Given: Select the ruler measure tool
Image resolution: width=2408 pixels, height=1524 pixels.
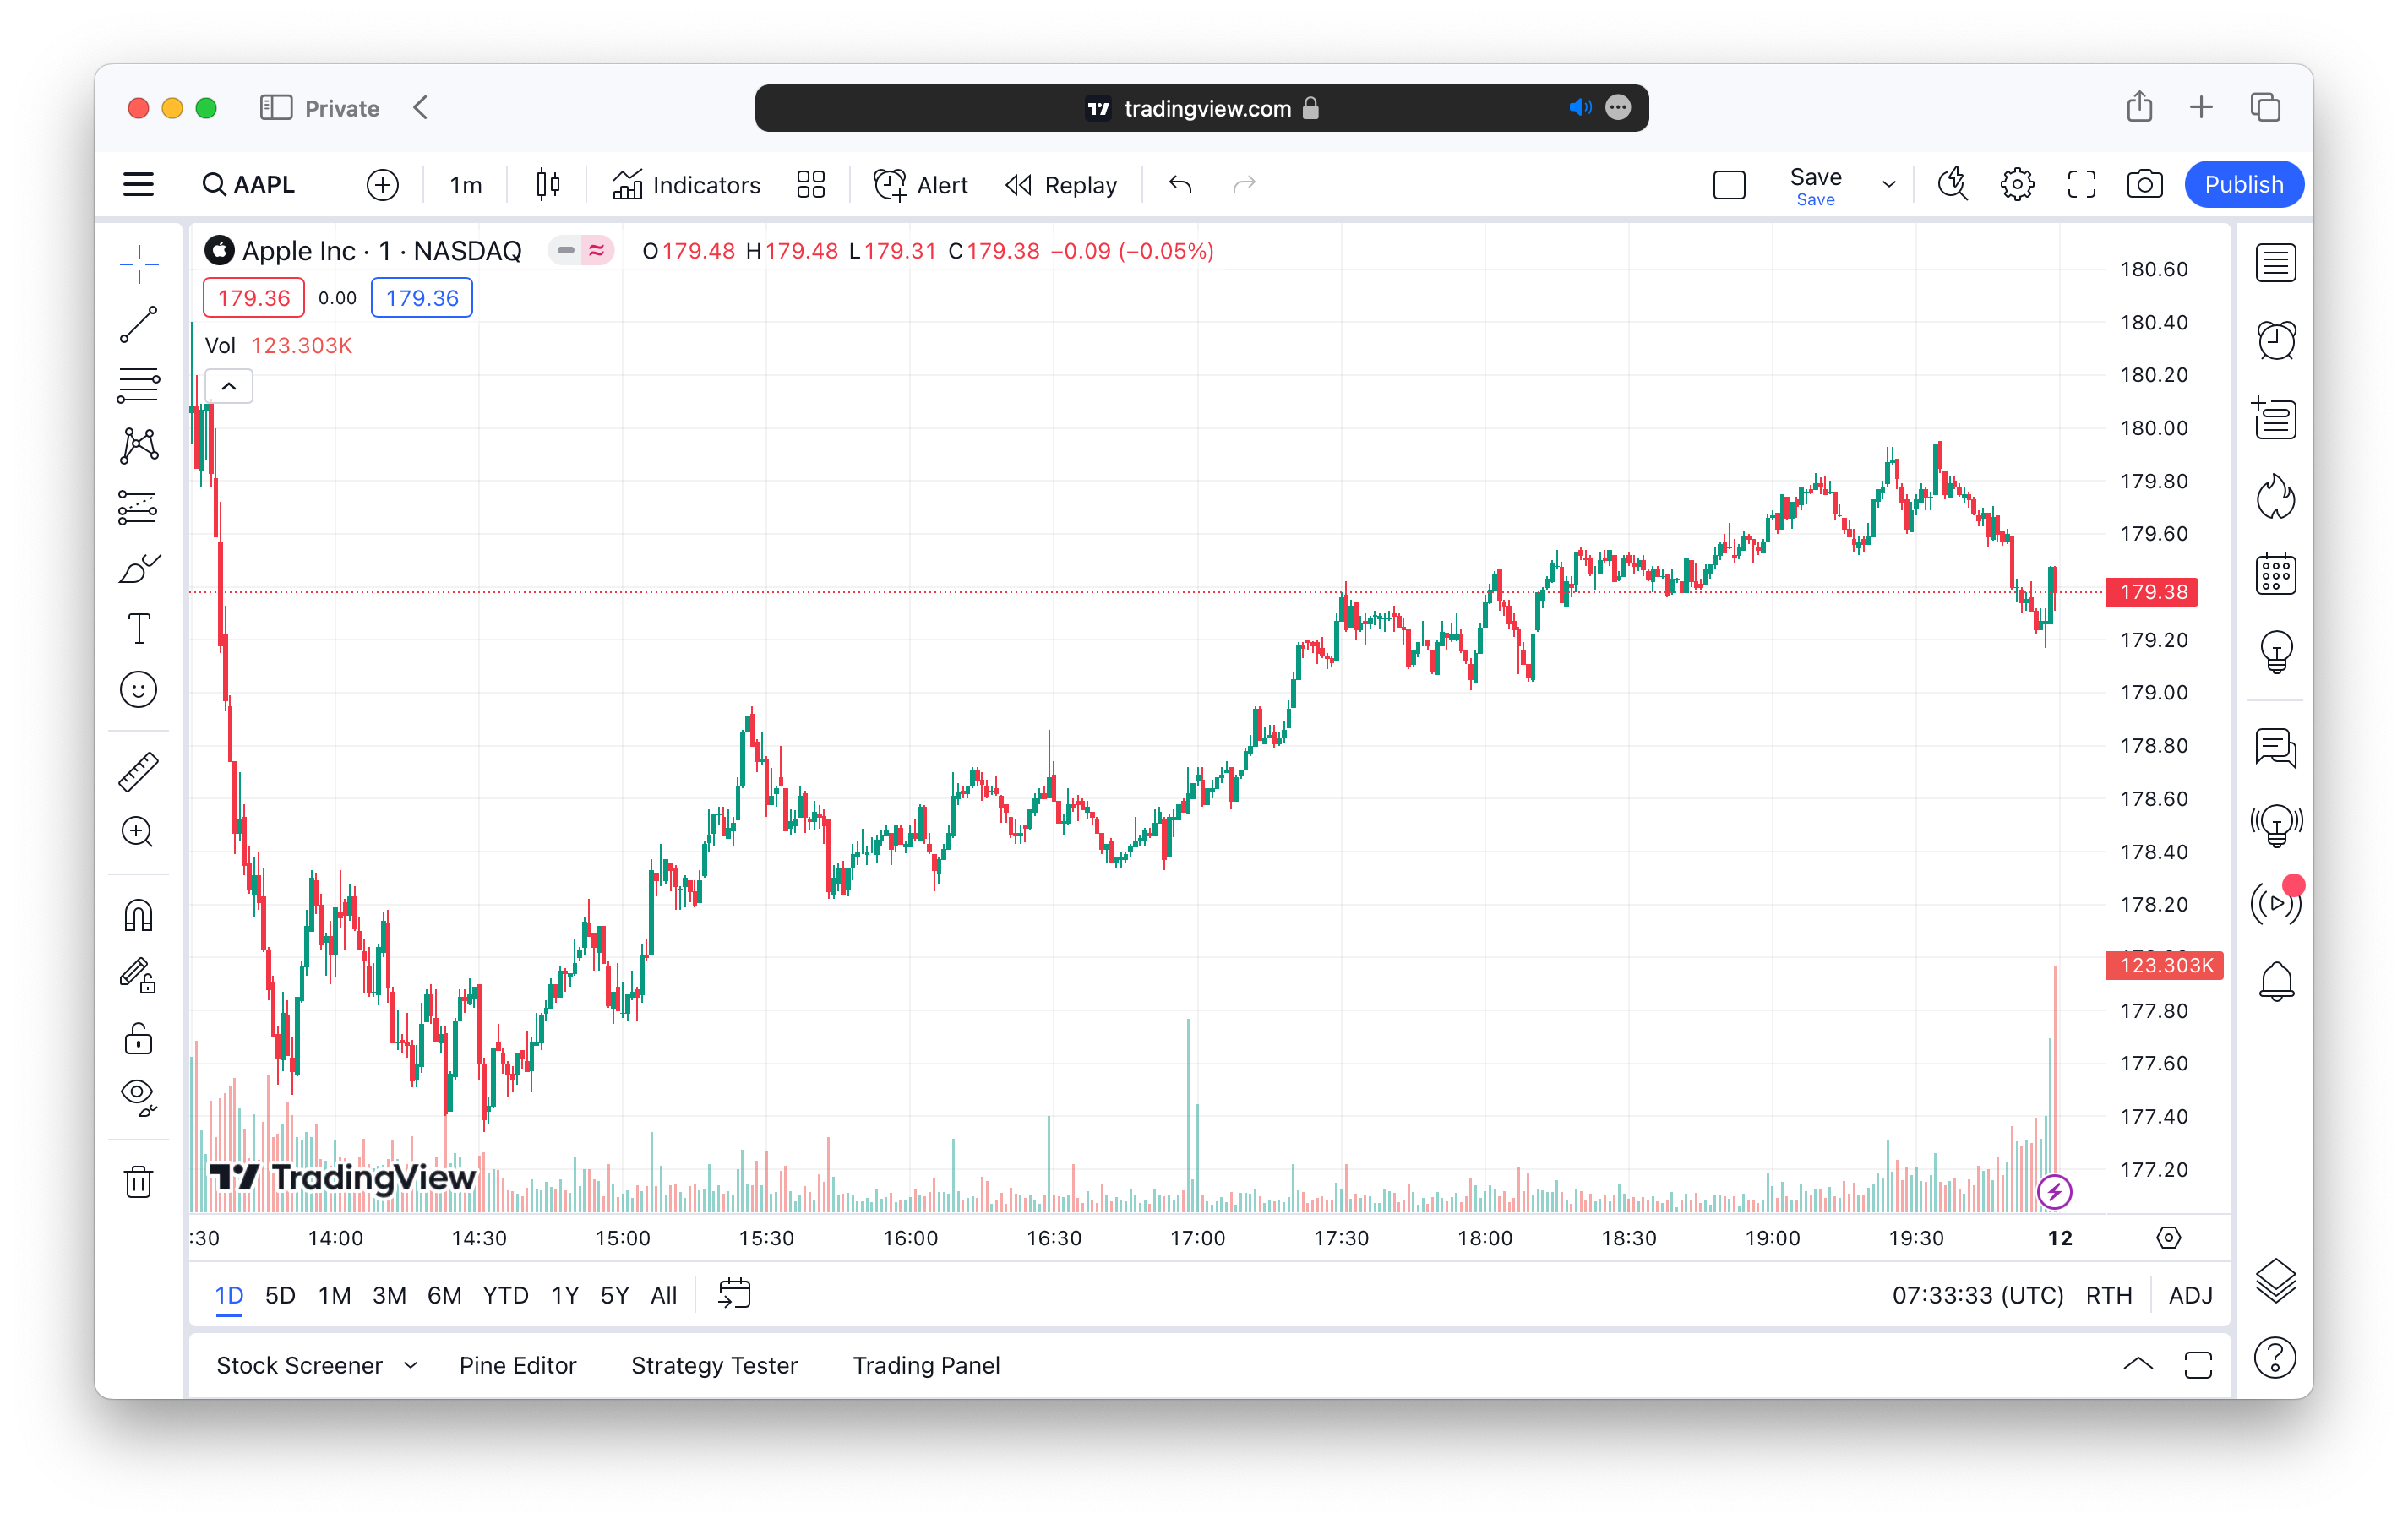Looking at the screenshot, I should [x=138, y=772].
